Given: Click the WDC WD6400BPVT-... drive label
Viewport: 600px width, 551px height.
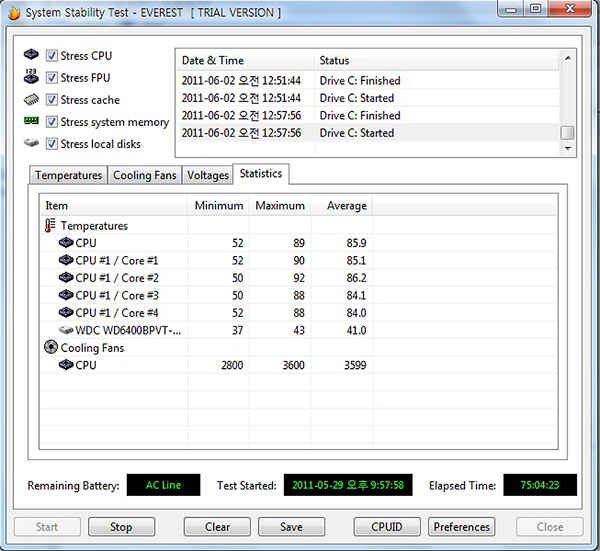Looking at the screenshot, I should point(128,330).
